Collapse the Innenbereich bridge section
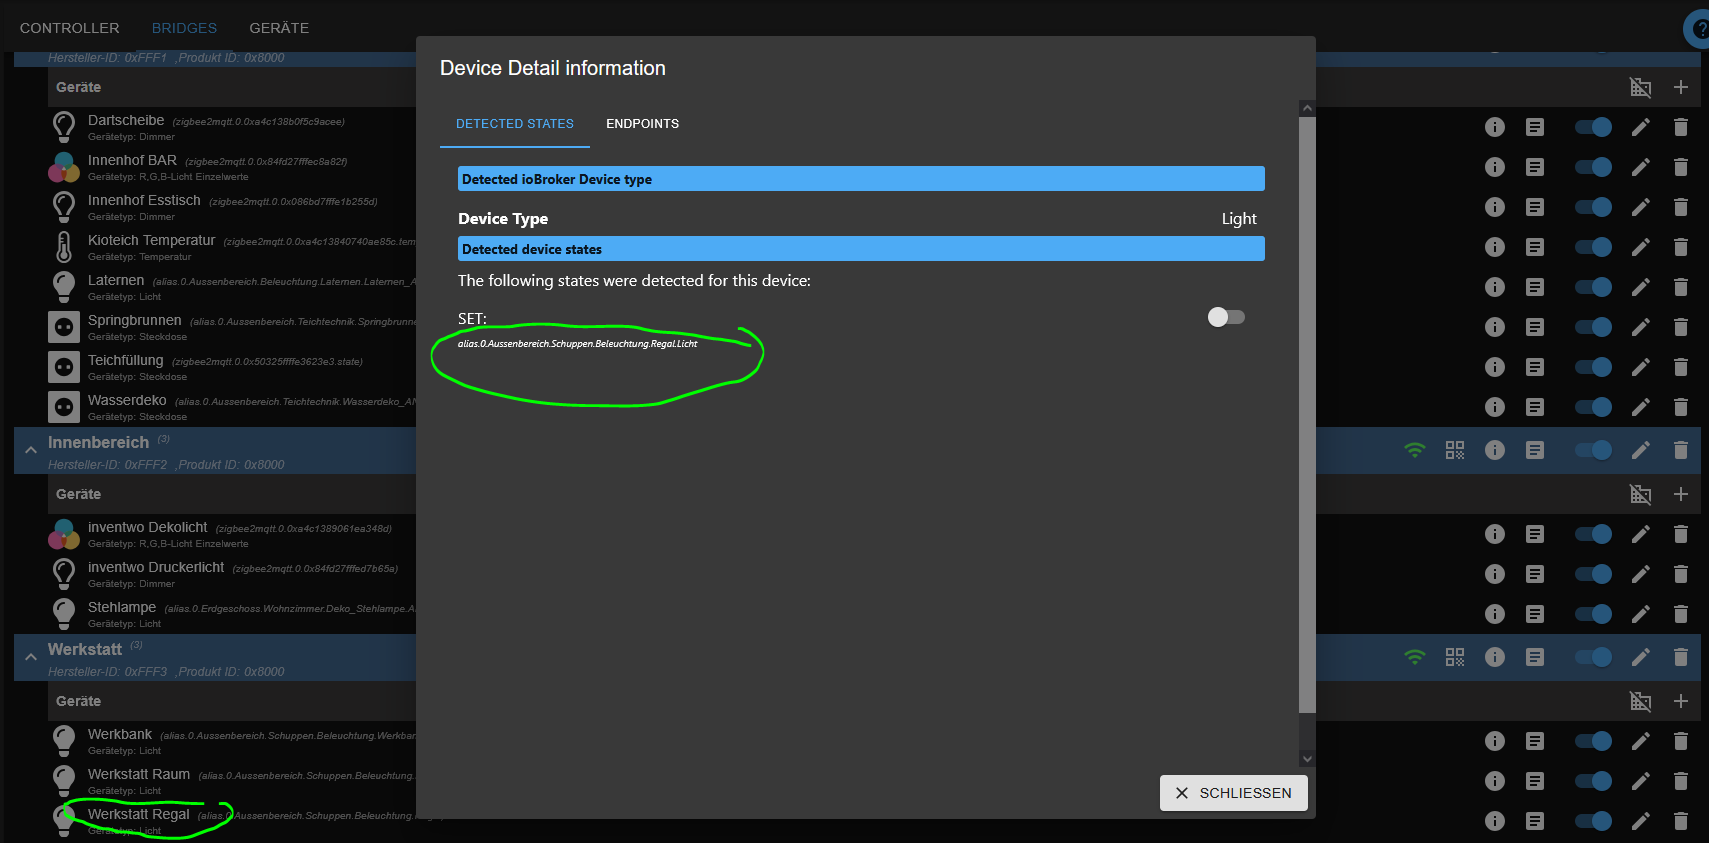The image size is (1709, 843). [31, 450]
